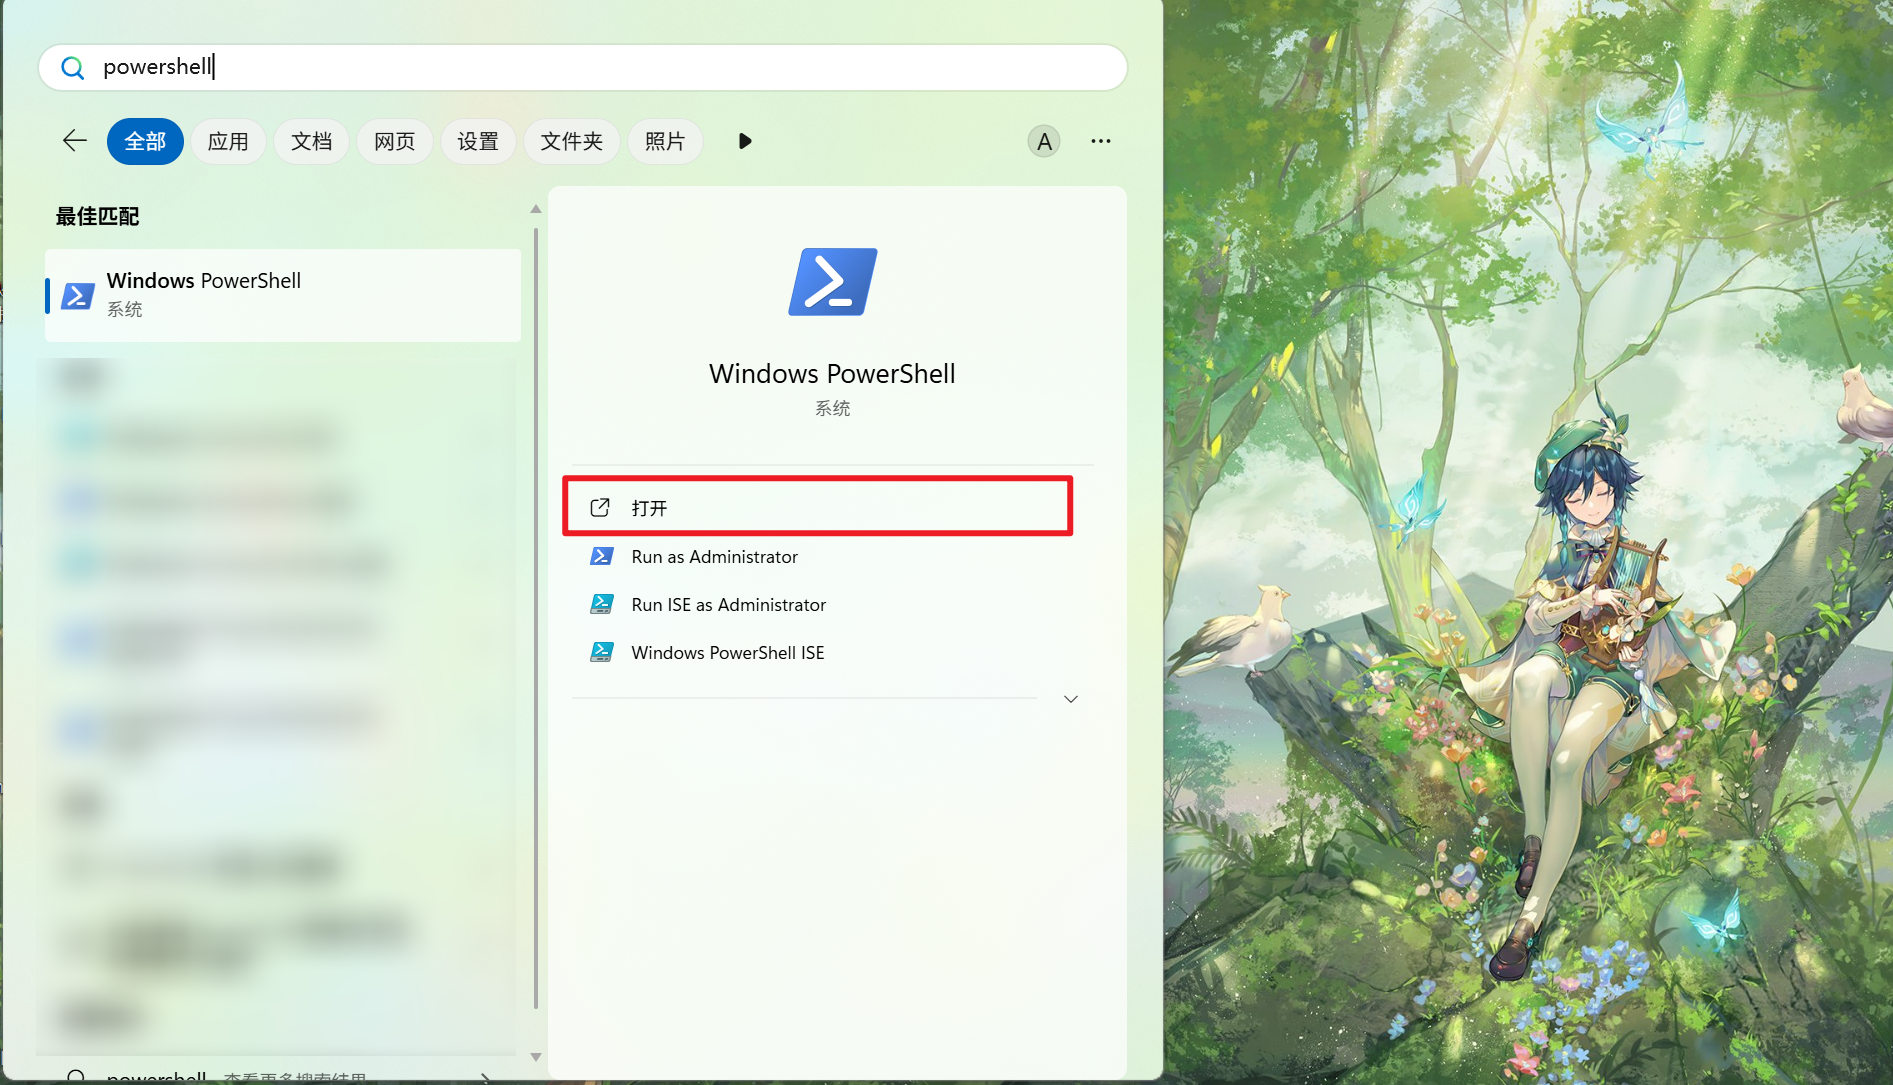Click scrollbar down arrow in results list
Screen dimensions: 1893x1085
click(536, 1057)
